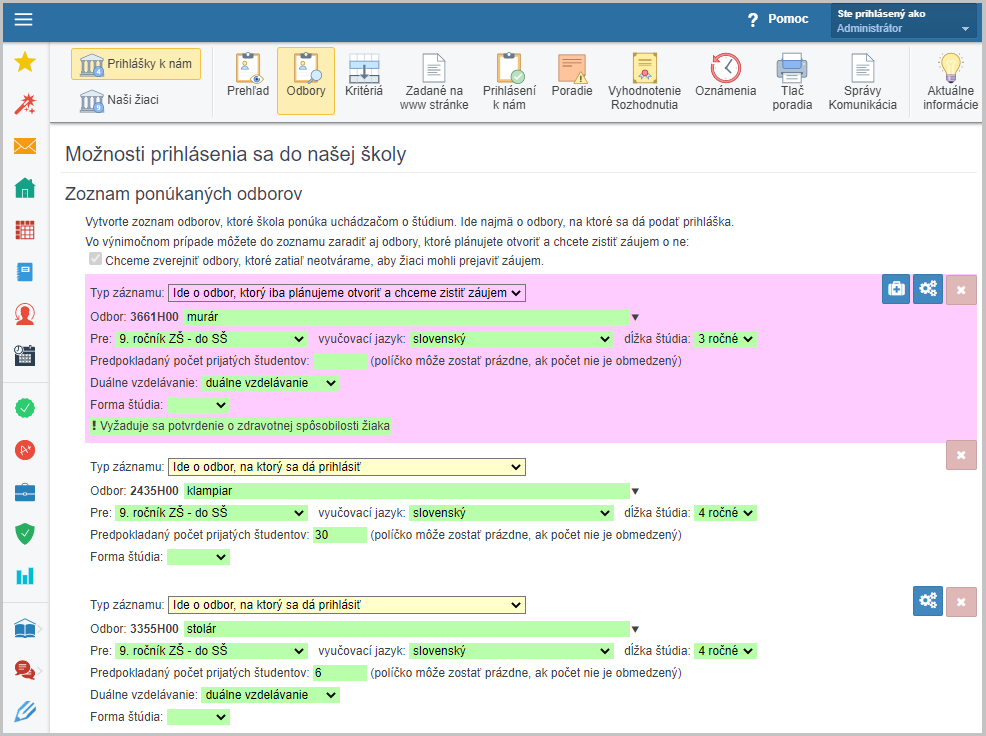The height and width of the screenshot is (736, 986).
Task: Expand the Odbor murár selector arrow
Action: pyautogui.click(x=635, y=317)
